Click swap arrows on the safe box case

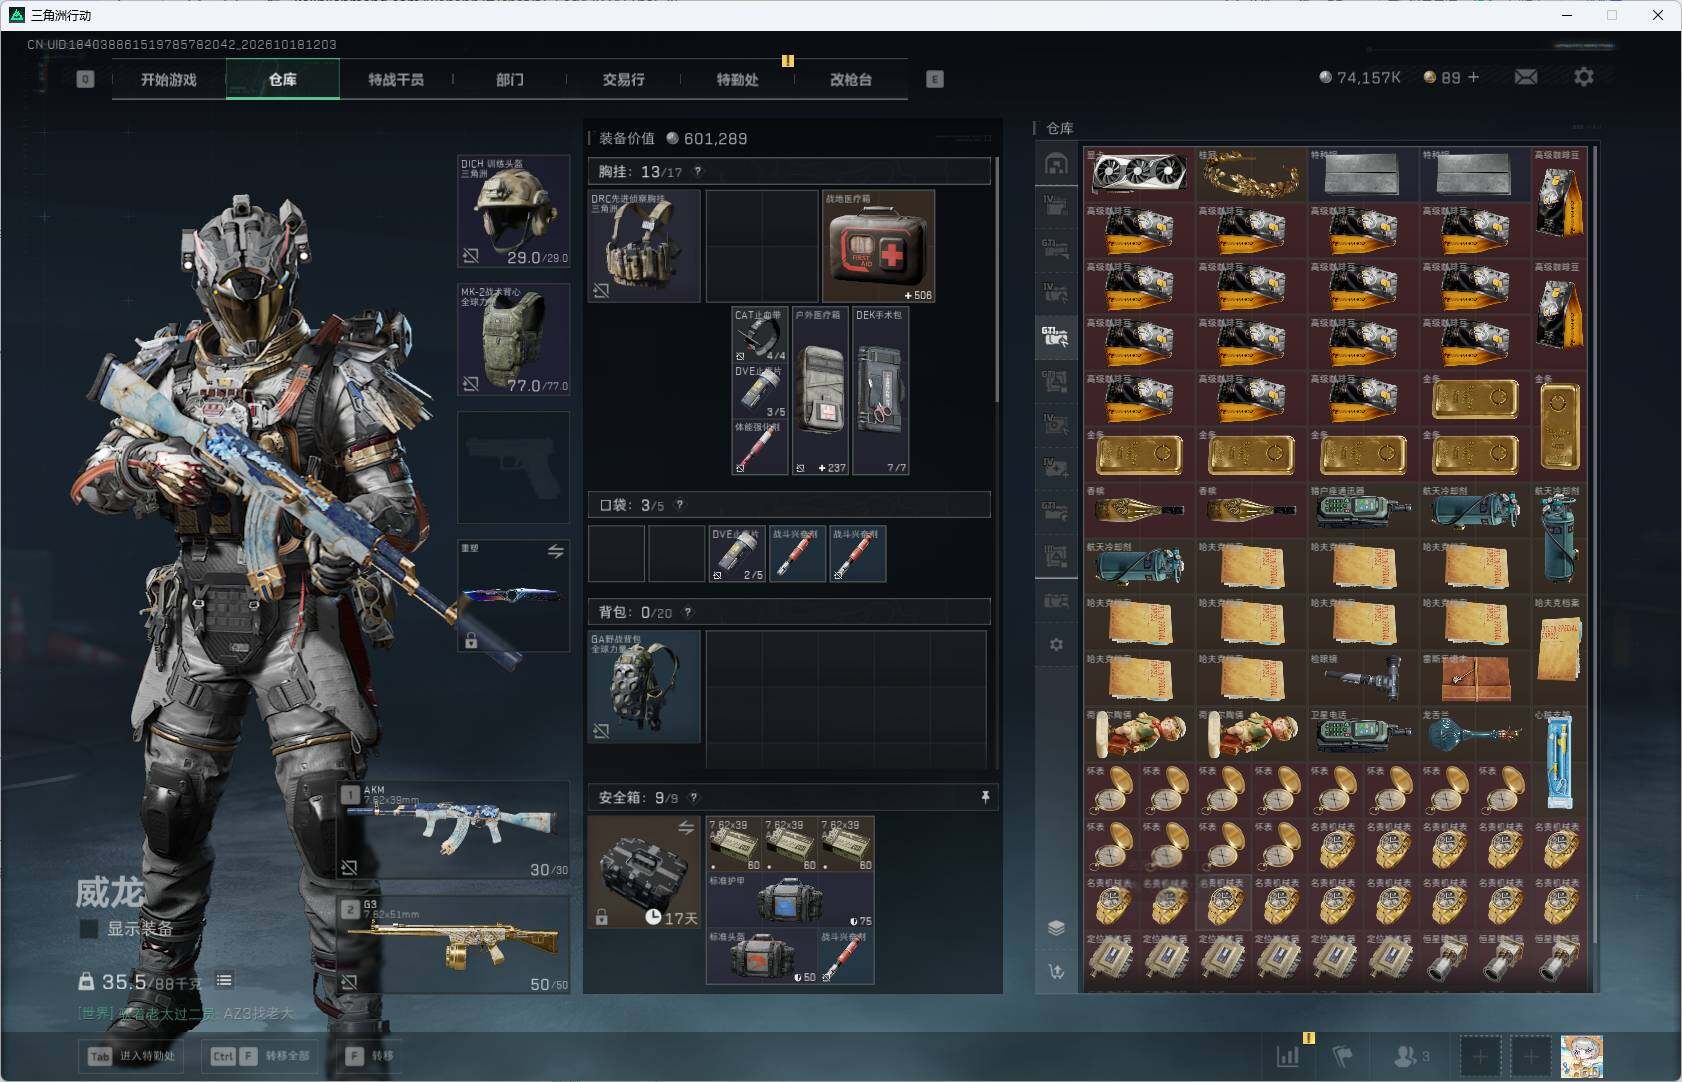pyautogui.click(x=686, y=827)
